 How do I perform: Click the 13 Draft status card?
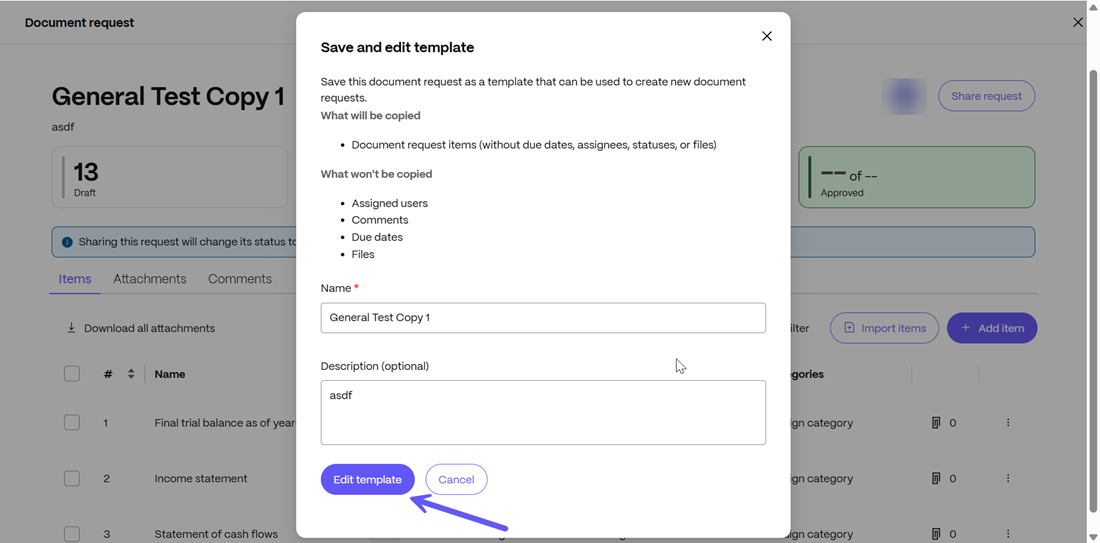pyautogui.click(x=170, y=177)
